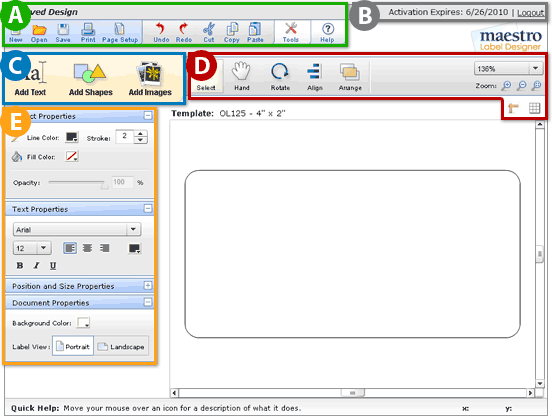
Task: Save the current label design
Action: pyautogui.click(x=63, y=33)
